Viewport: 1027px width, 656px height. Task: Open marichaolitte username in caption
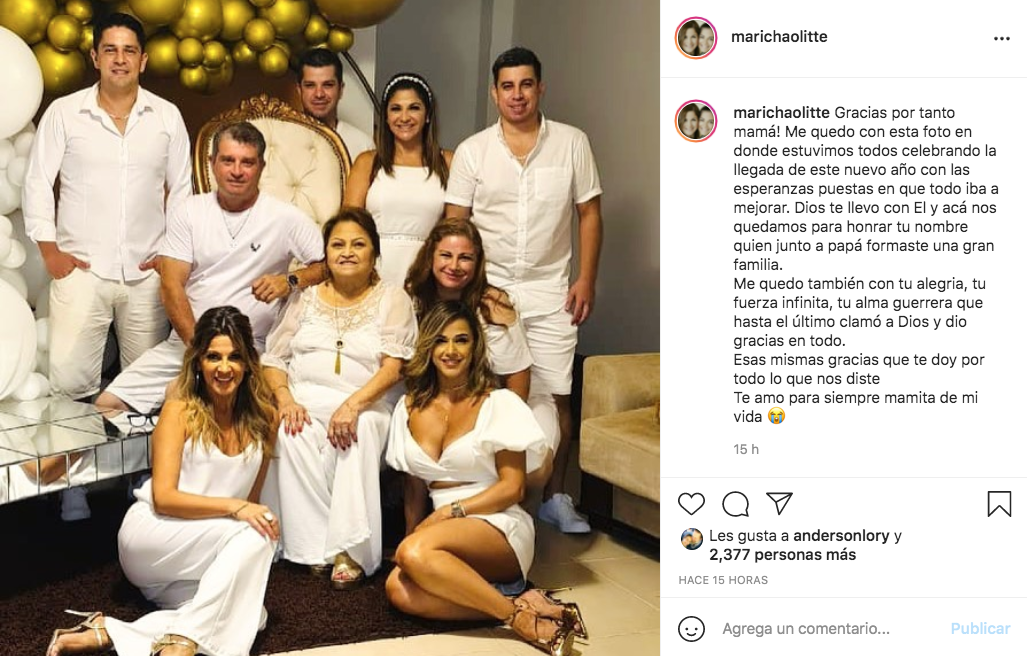pyautogui.click(x=781, y=113)
